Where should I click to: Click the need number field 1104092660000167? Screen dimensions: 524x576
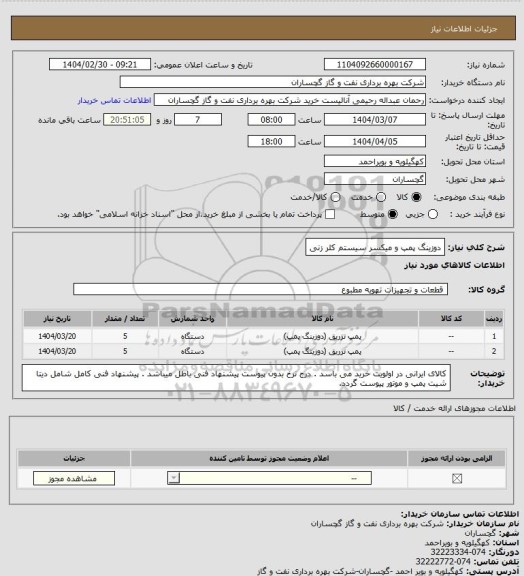coord(375,65)
